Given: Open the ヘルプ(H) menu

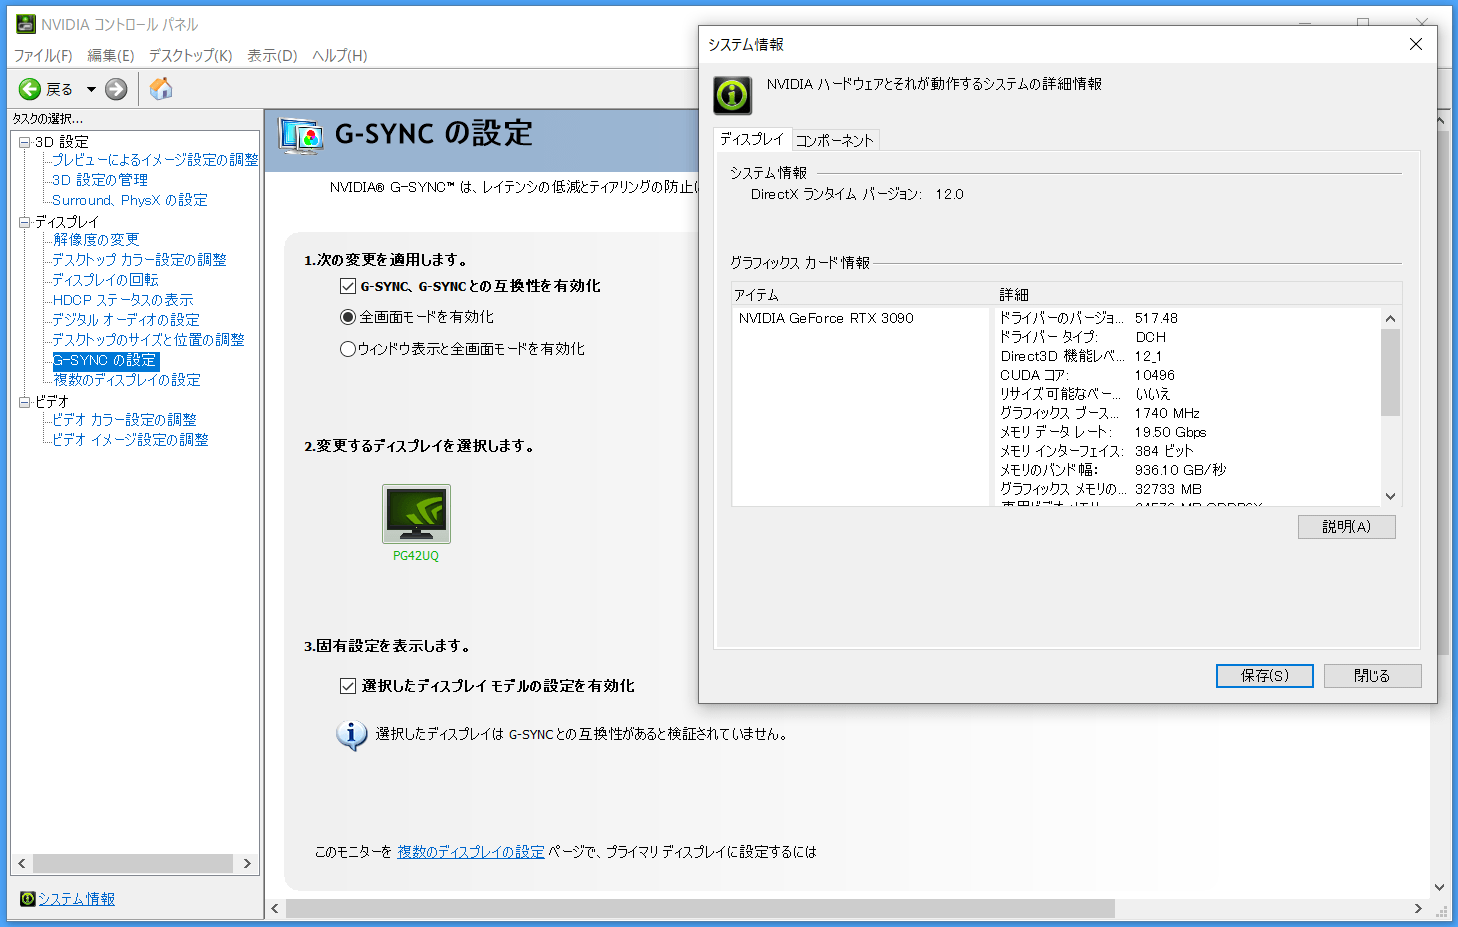Looking at the screenshot, I should click(340, 55).
